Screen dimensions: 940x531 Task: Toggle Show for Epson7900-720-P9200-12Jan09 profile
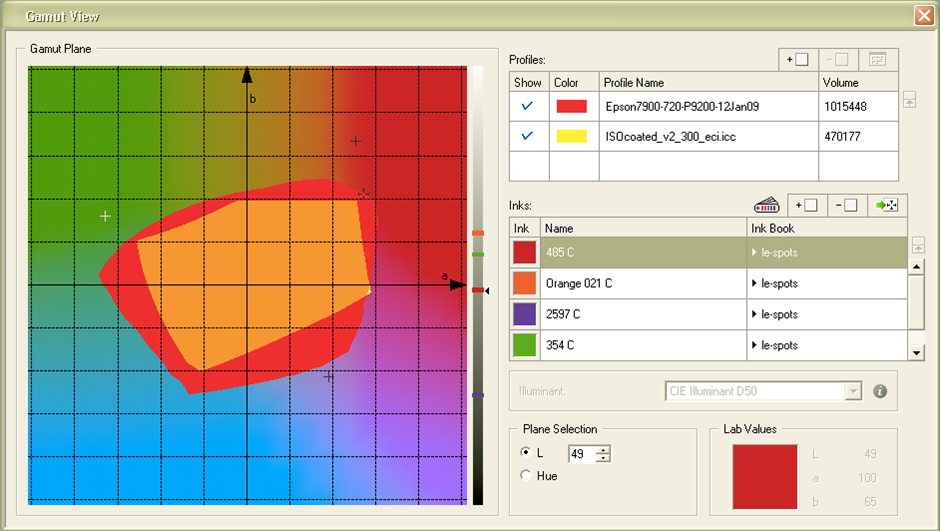pos(528,106)
